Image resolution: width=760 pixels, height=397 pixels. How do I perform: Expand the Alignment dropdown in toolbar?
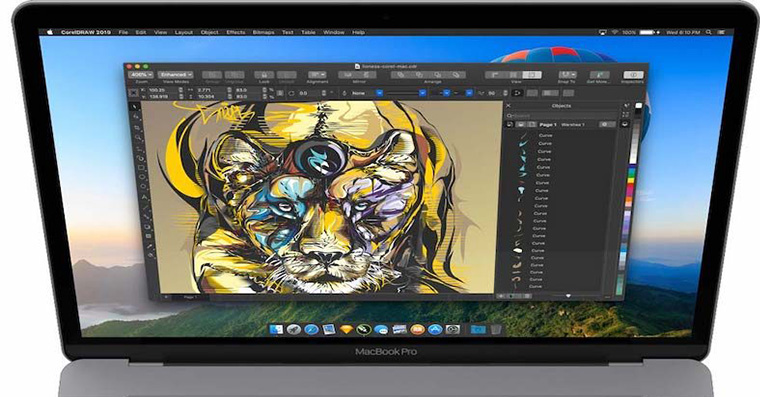pos(317,75)
